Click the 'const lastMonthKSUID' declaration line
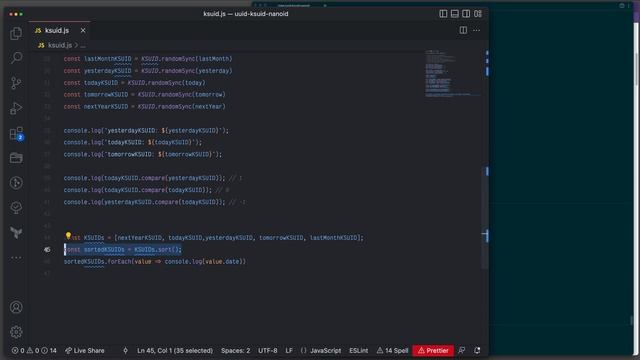640x360 pixels. 148,59
